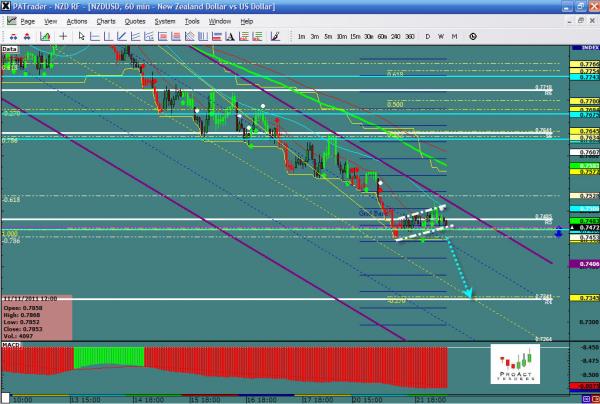Expand the Quotes menu
The width and height of the screenshot is (600, 404).
click(135, 21)
